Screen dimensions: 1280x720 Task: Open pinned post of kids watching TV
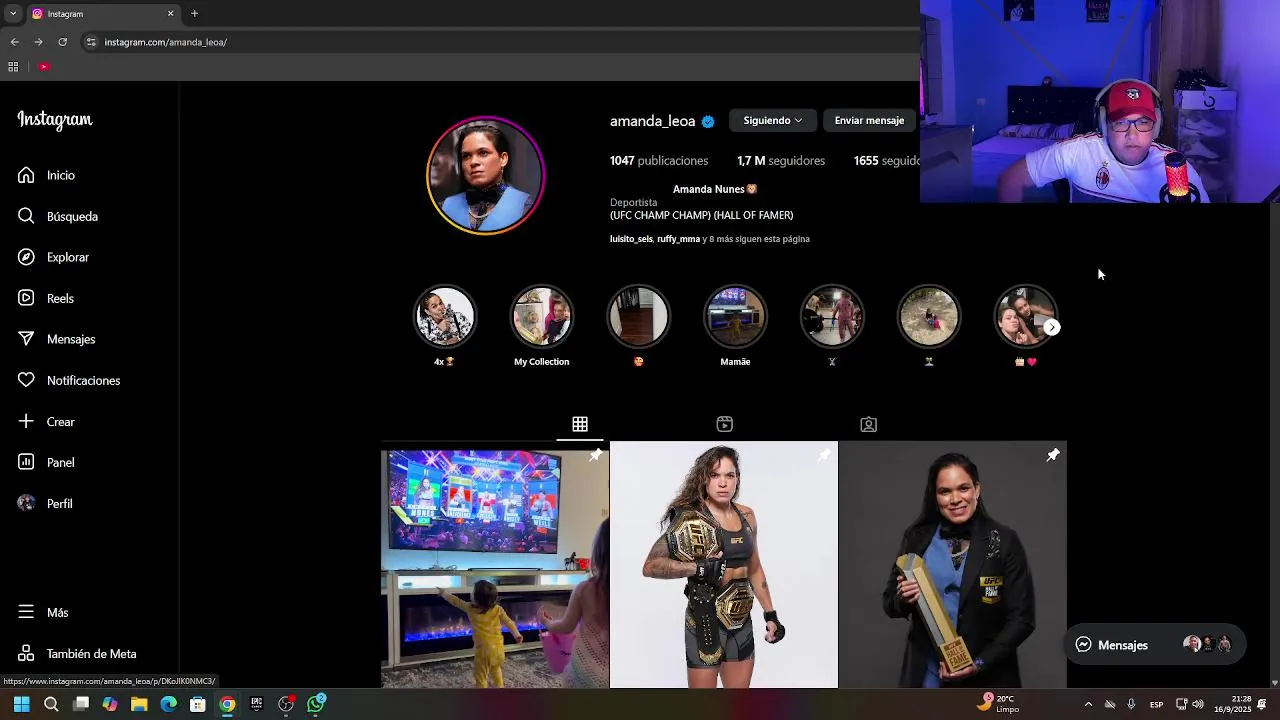click(494, 565)
